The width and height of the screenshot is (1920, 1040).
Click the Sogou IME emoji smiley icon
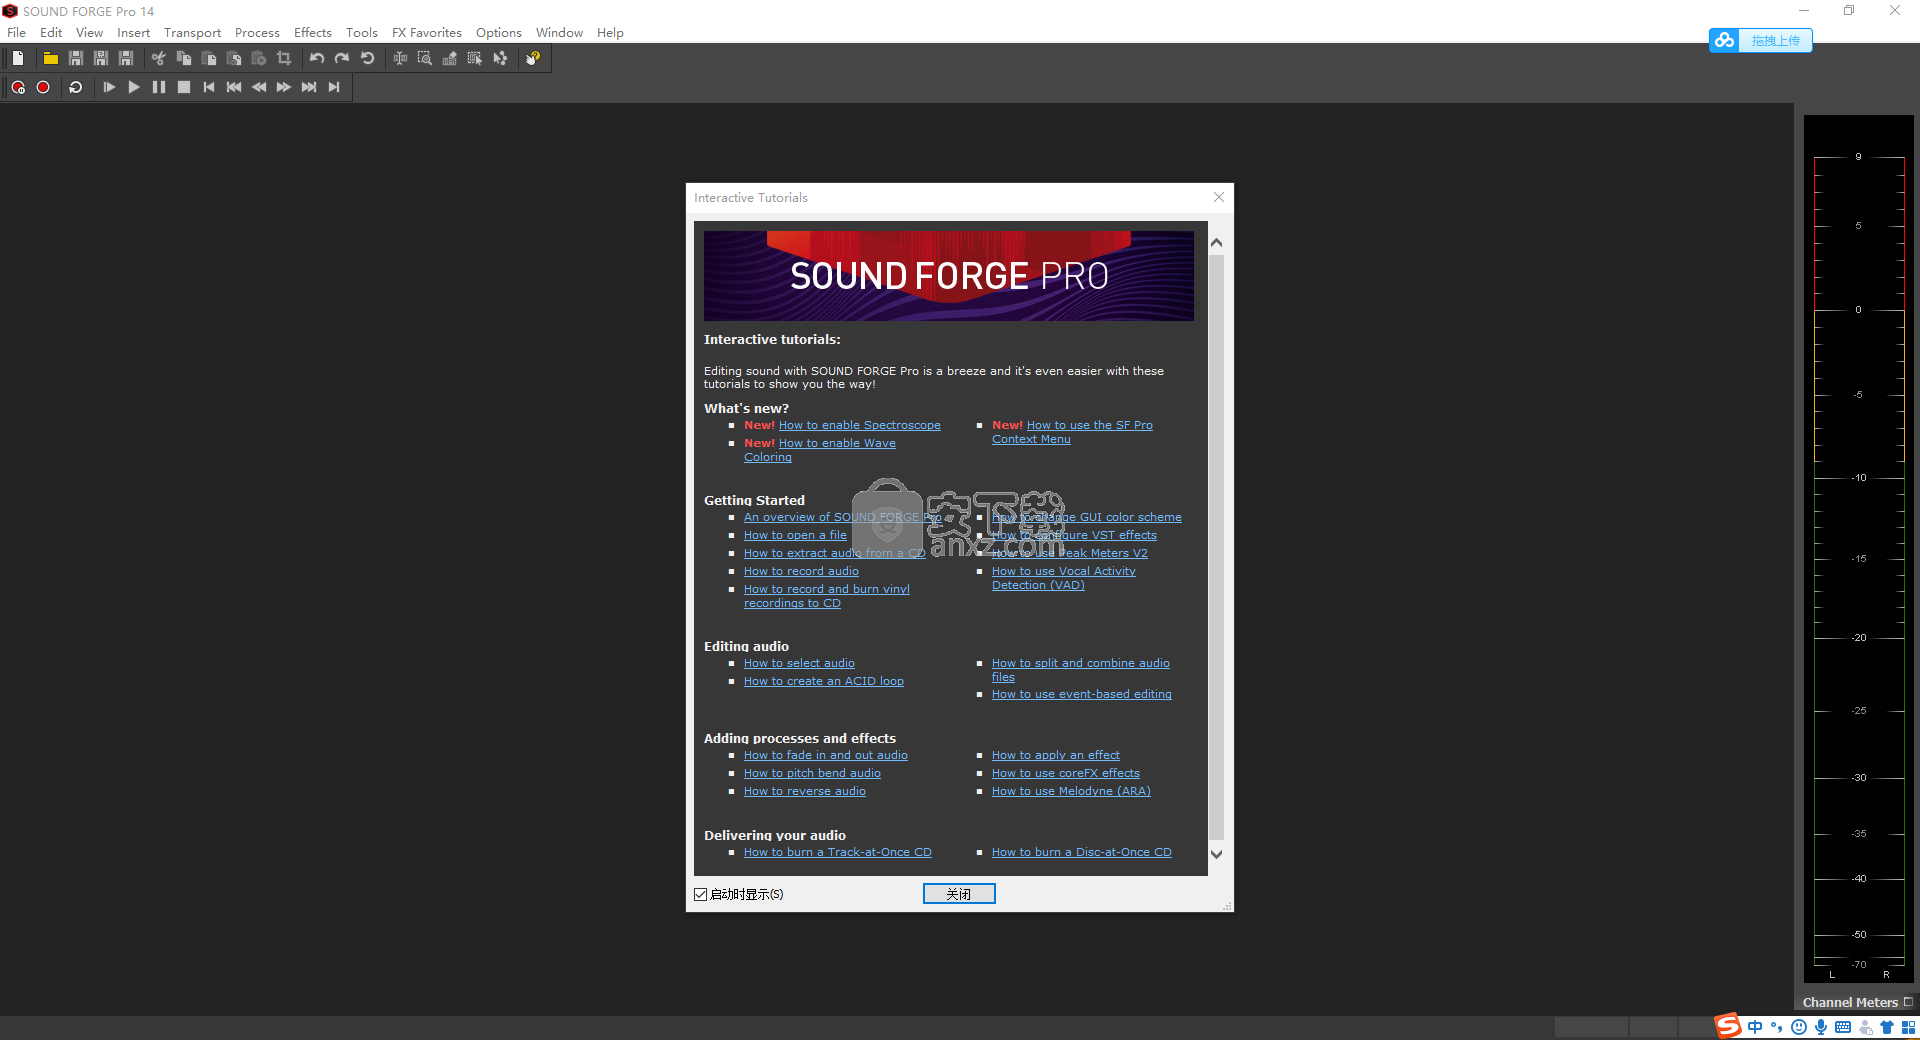point(1799,1027)
